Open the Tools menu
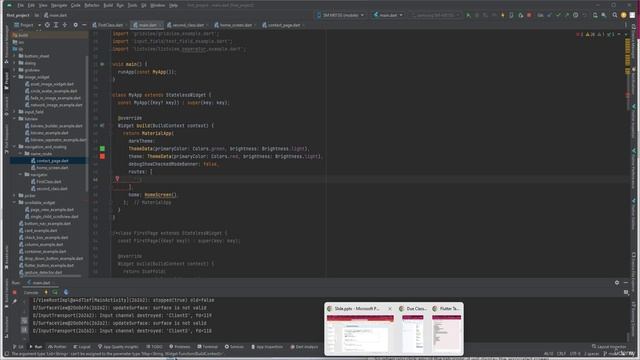 tap(133, 5)
